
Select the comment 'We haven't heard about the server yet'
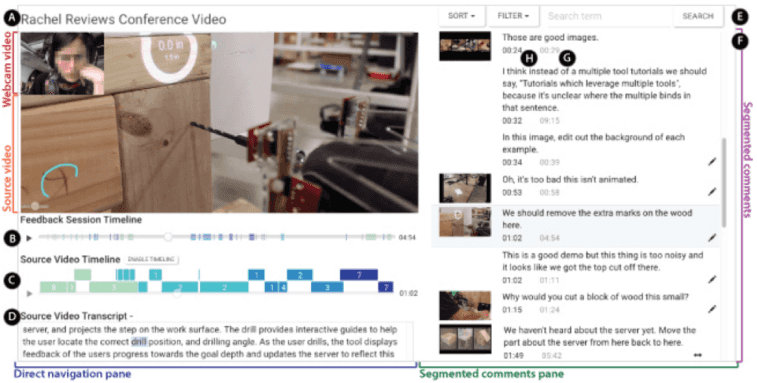pos(600,337)
